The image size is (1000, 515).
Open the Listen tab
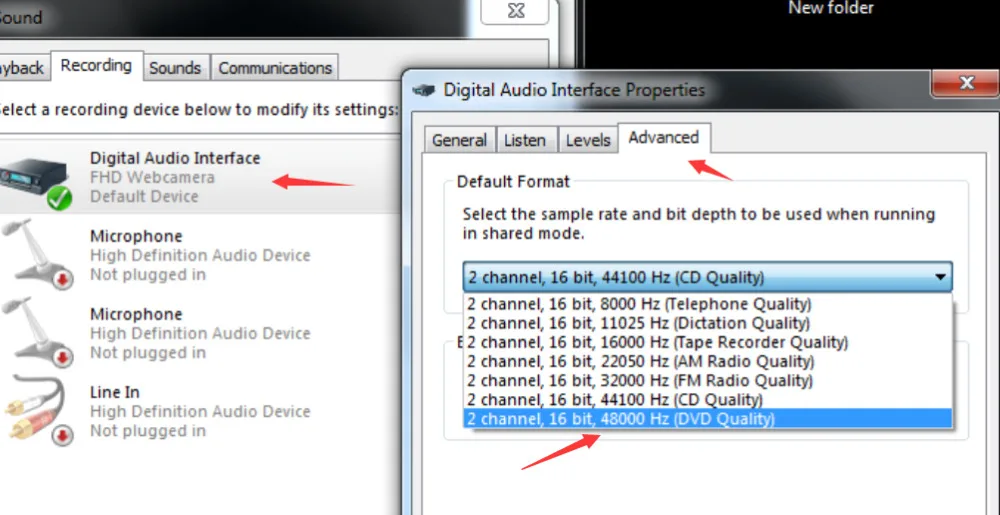click(525, 140)
